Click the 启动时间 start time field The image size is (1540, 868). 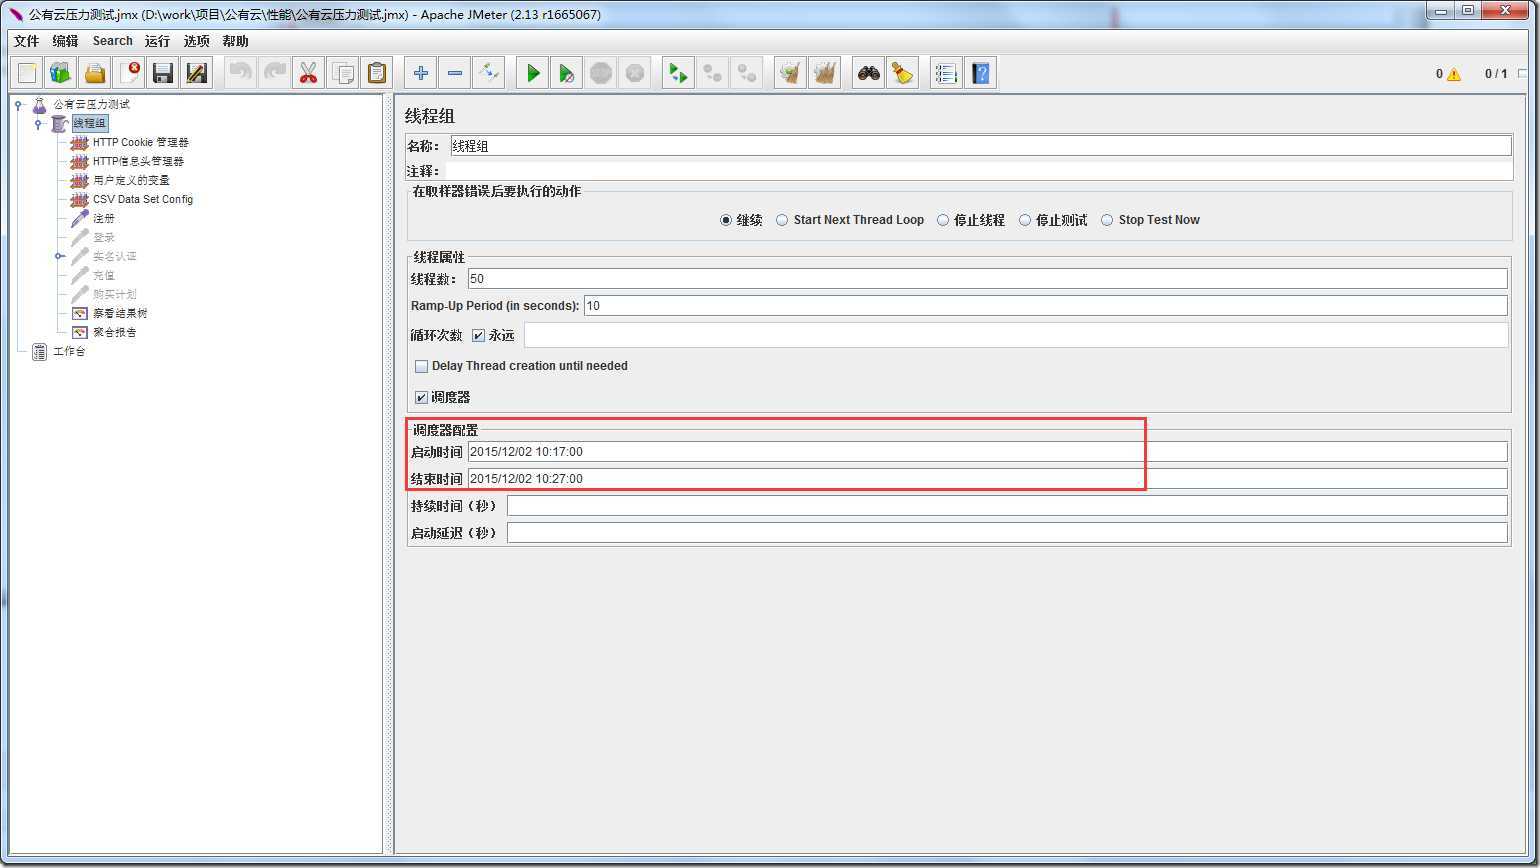987,452
